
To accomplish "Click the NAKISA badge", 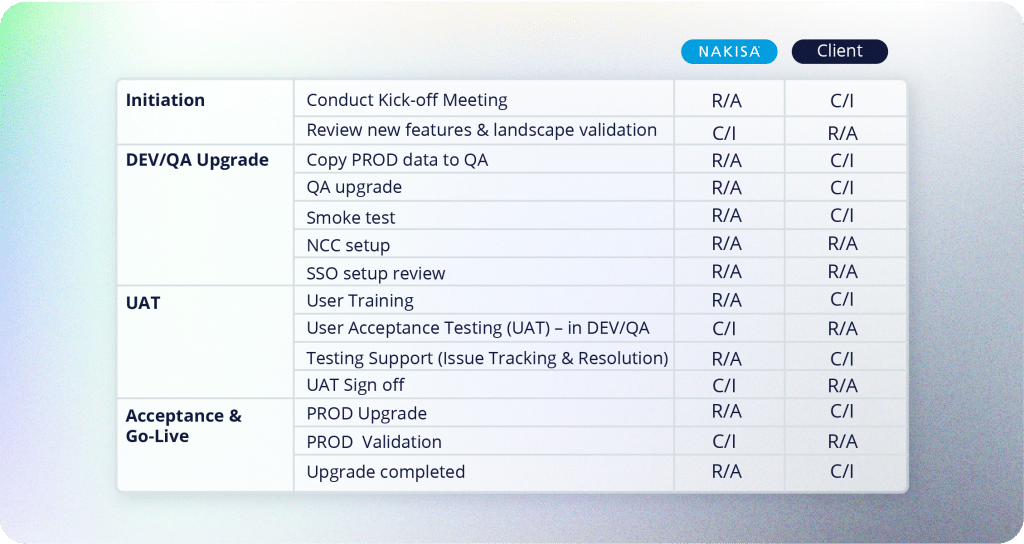I will [729, 52].
